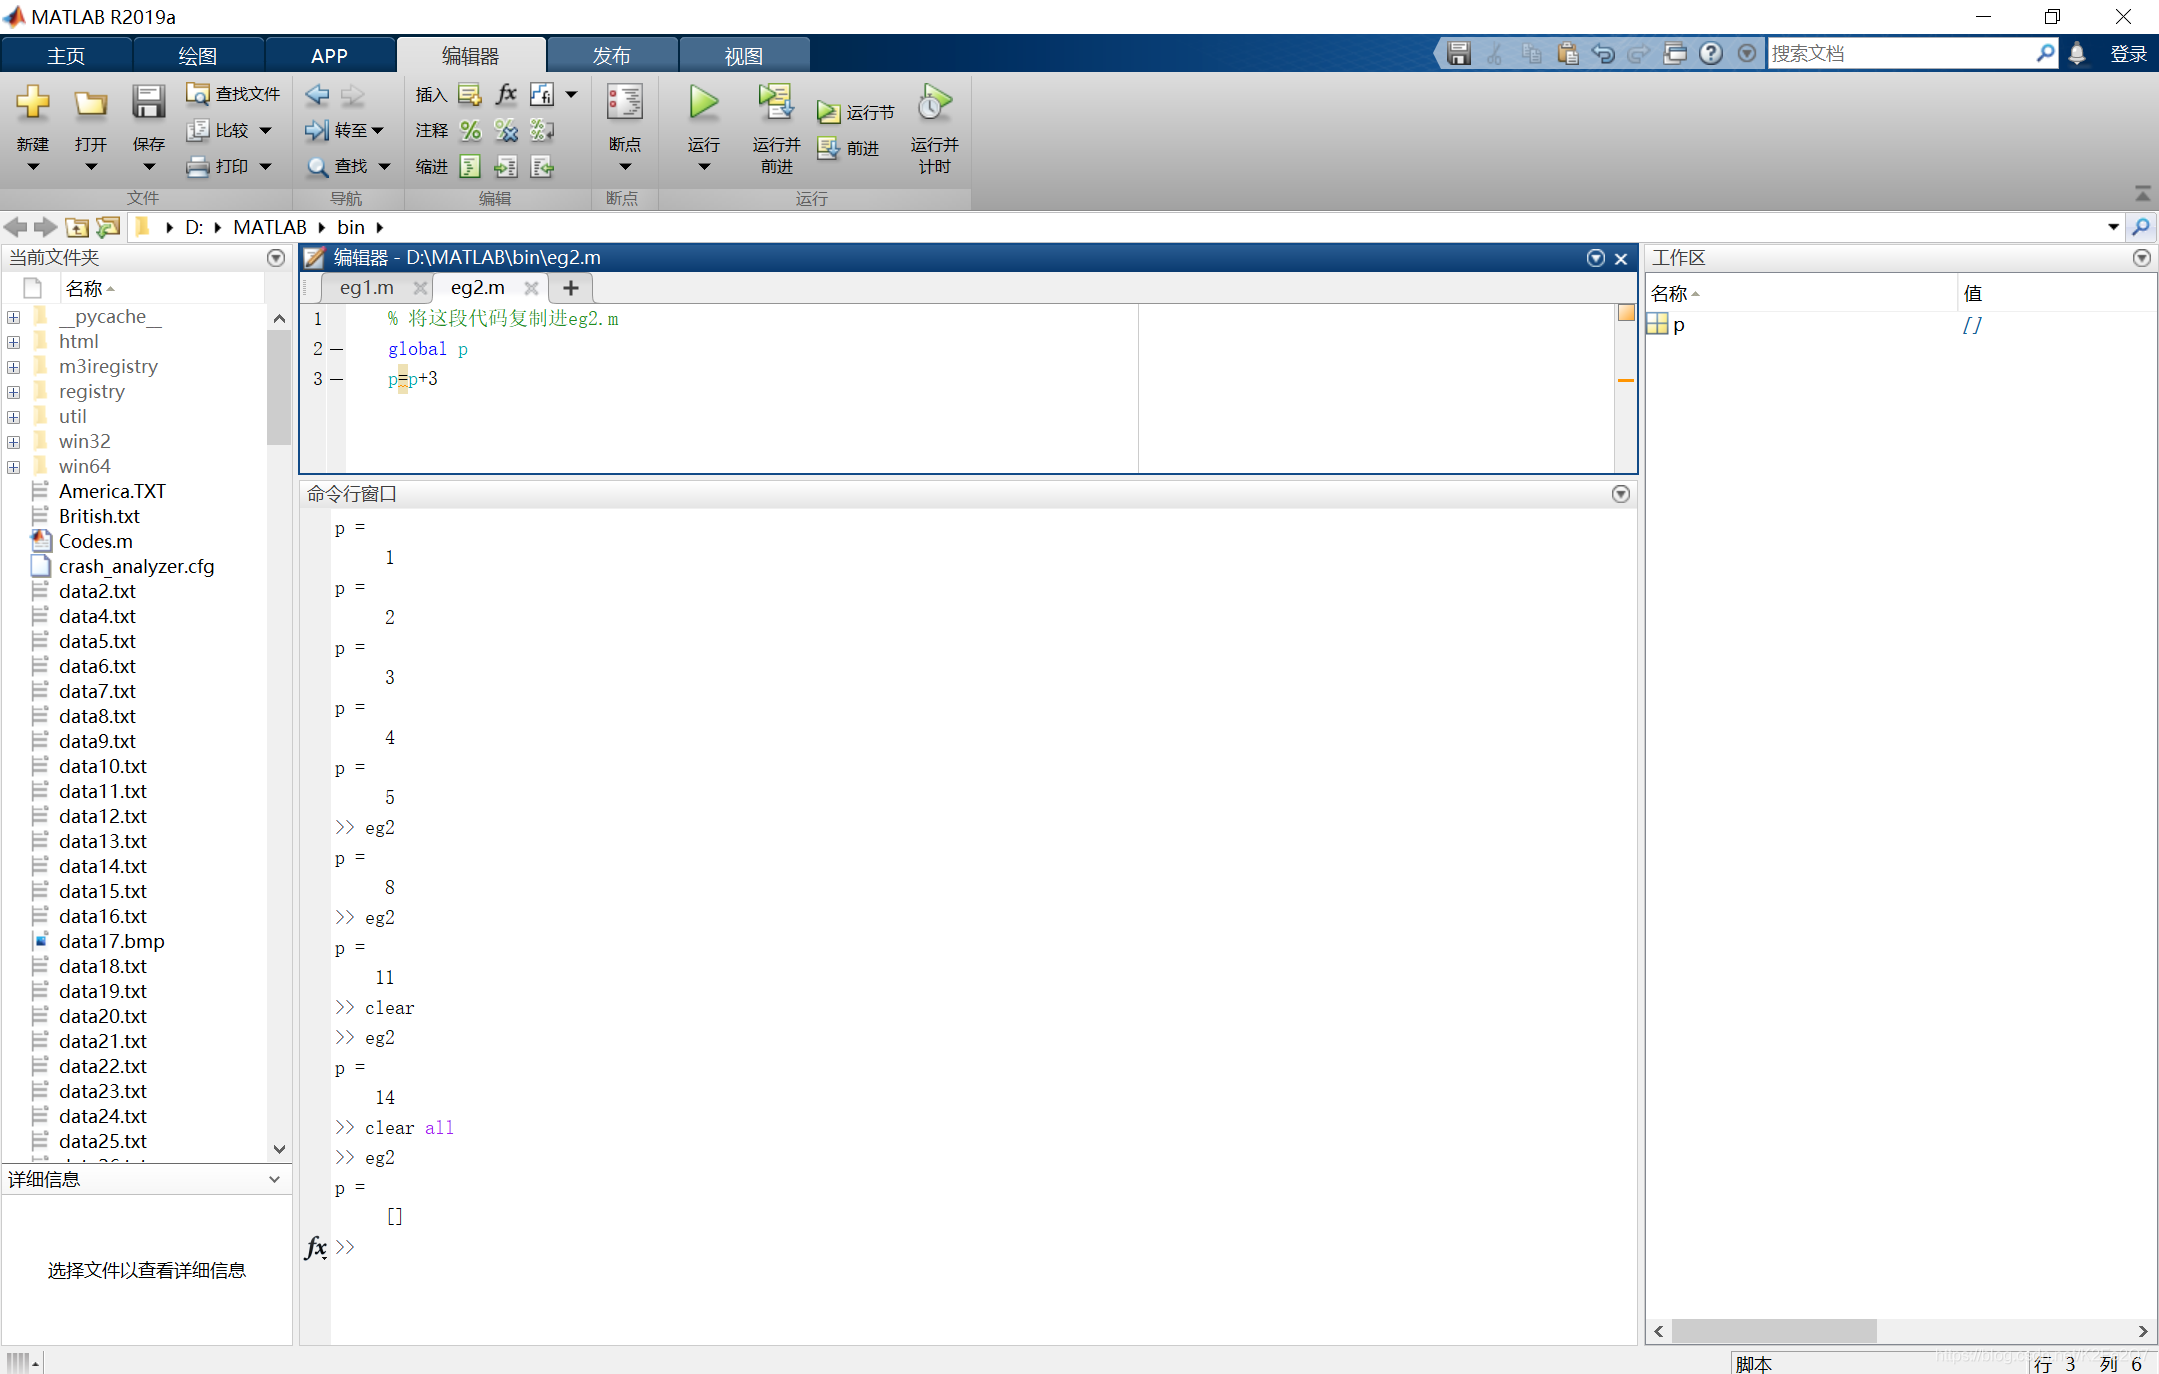Open the Open (打开) dropdown arrow

coord(90,167)
